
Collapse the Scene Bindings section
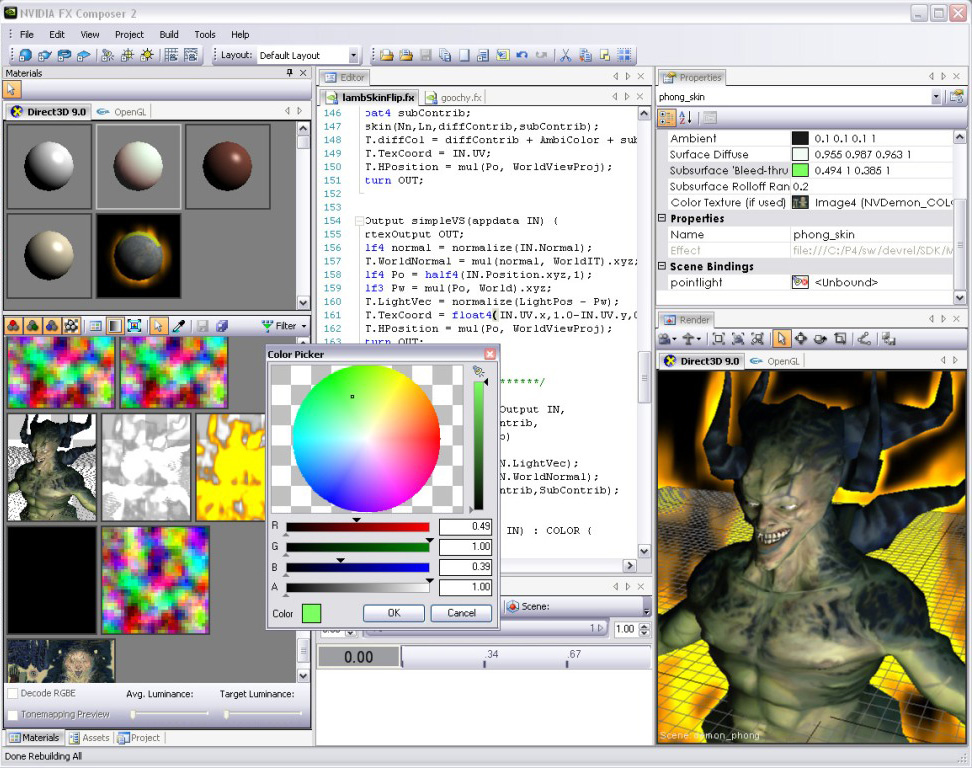coord(662,266)
